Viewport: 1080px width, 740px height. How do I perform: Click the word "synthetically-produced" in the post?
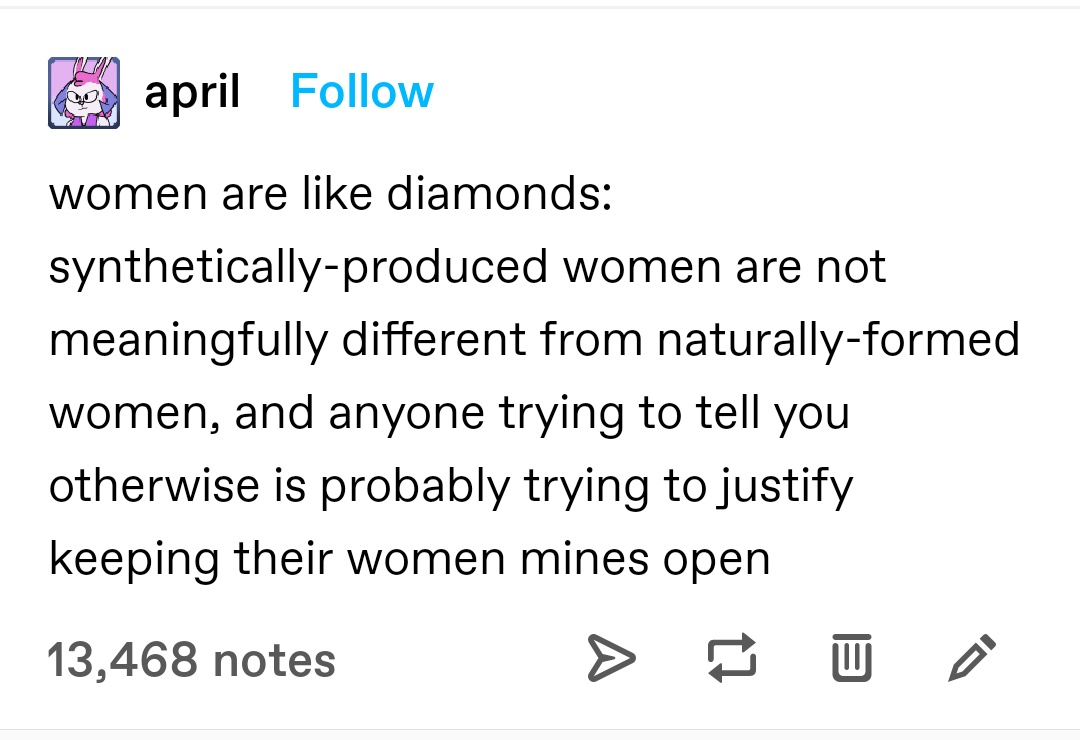[x=298, y=267]
